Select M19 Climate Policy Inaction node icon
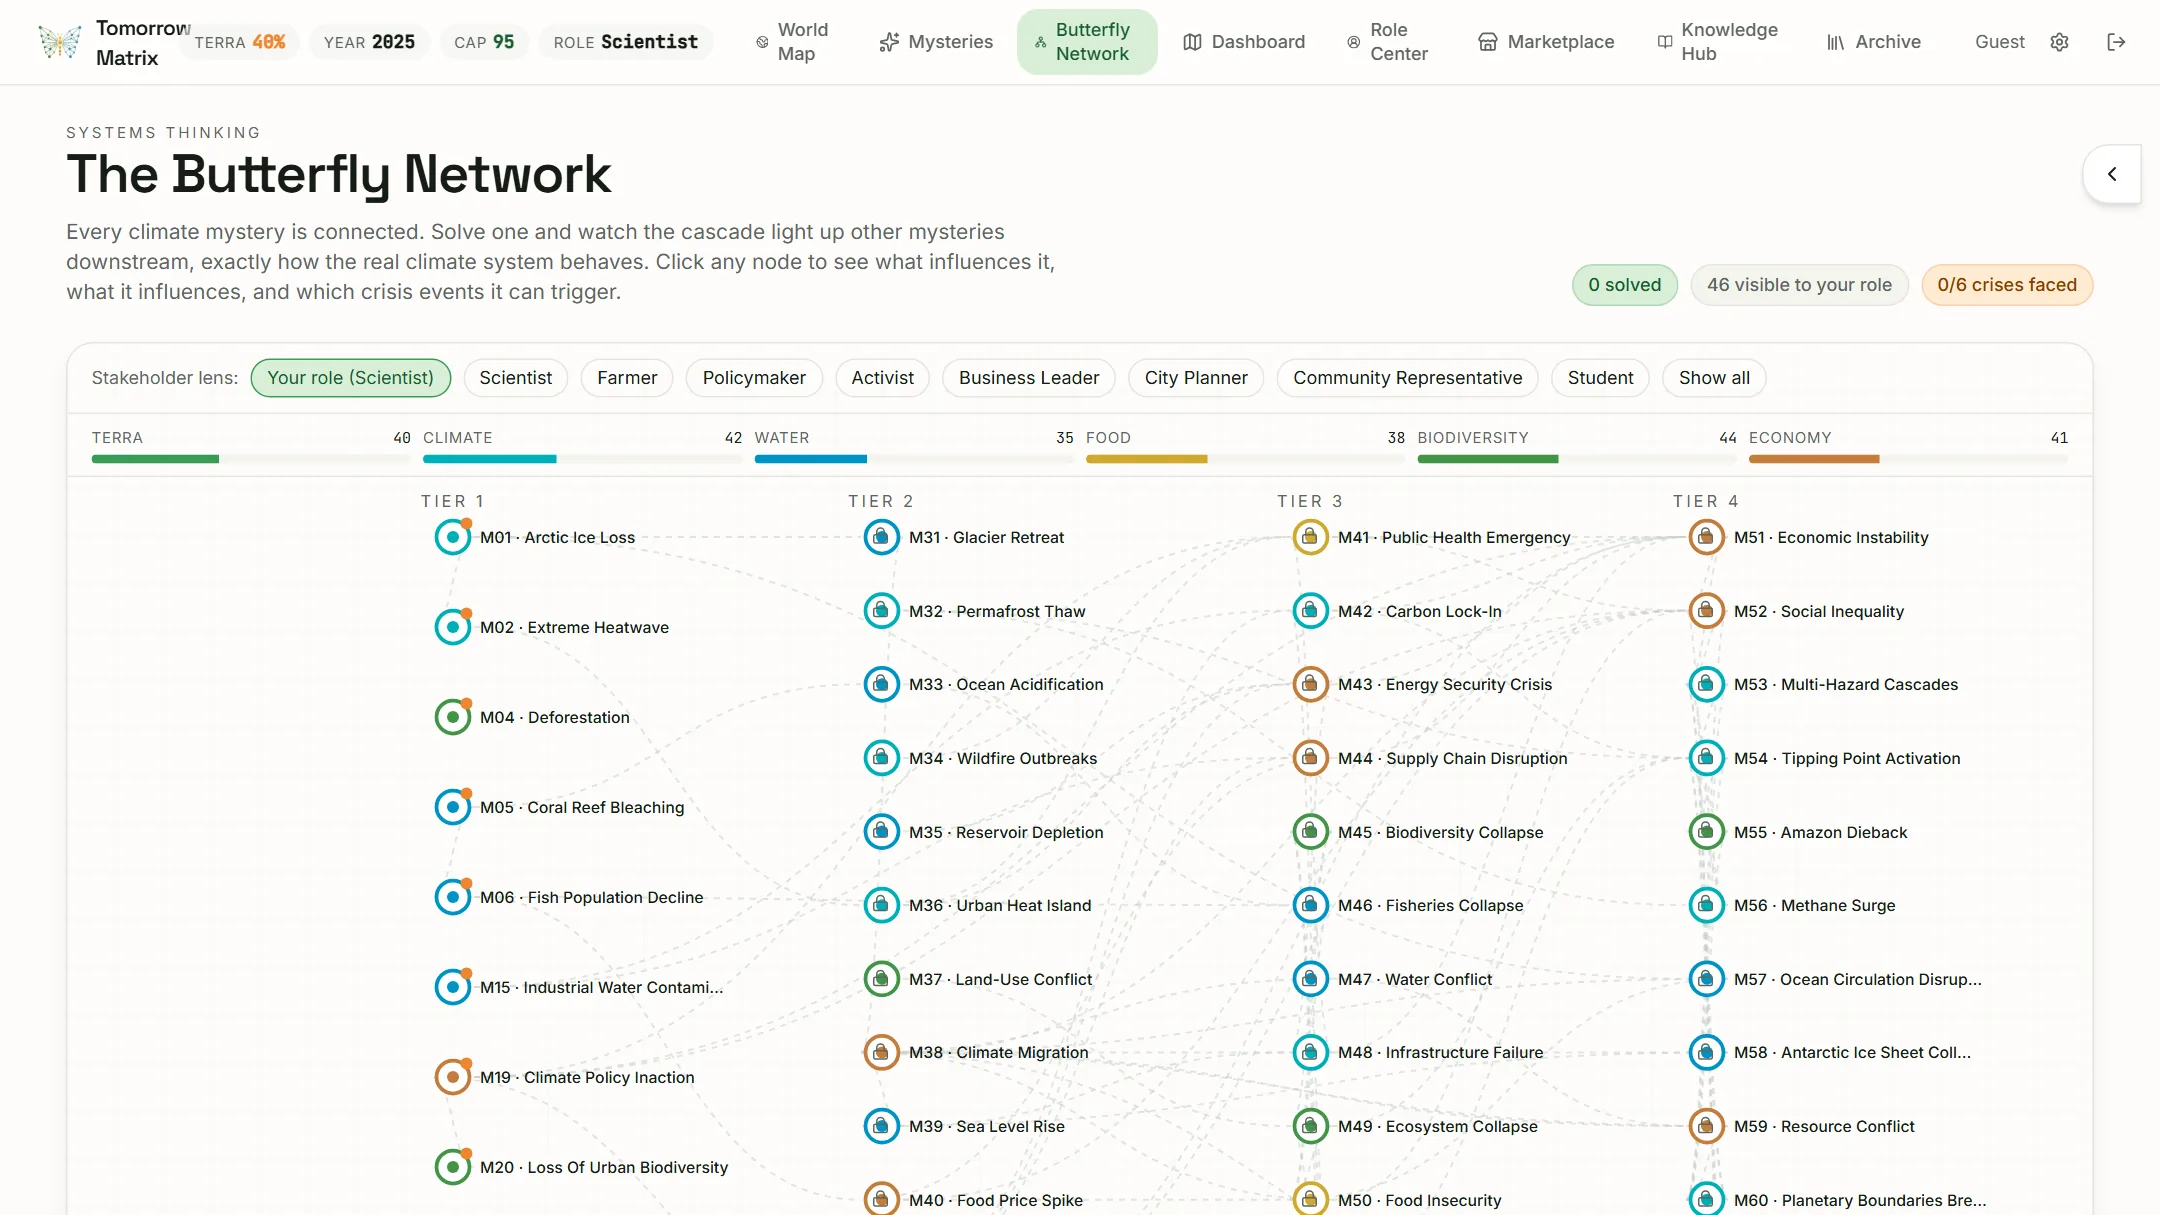2160x1215 pixels. pyautogui.click(x=453, y=1077)
